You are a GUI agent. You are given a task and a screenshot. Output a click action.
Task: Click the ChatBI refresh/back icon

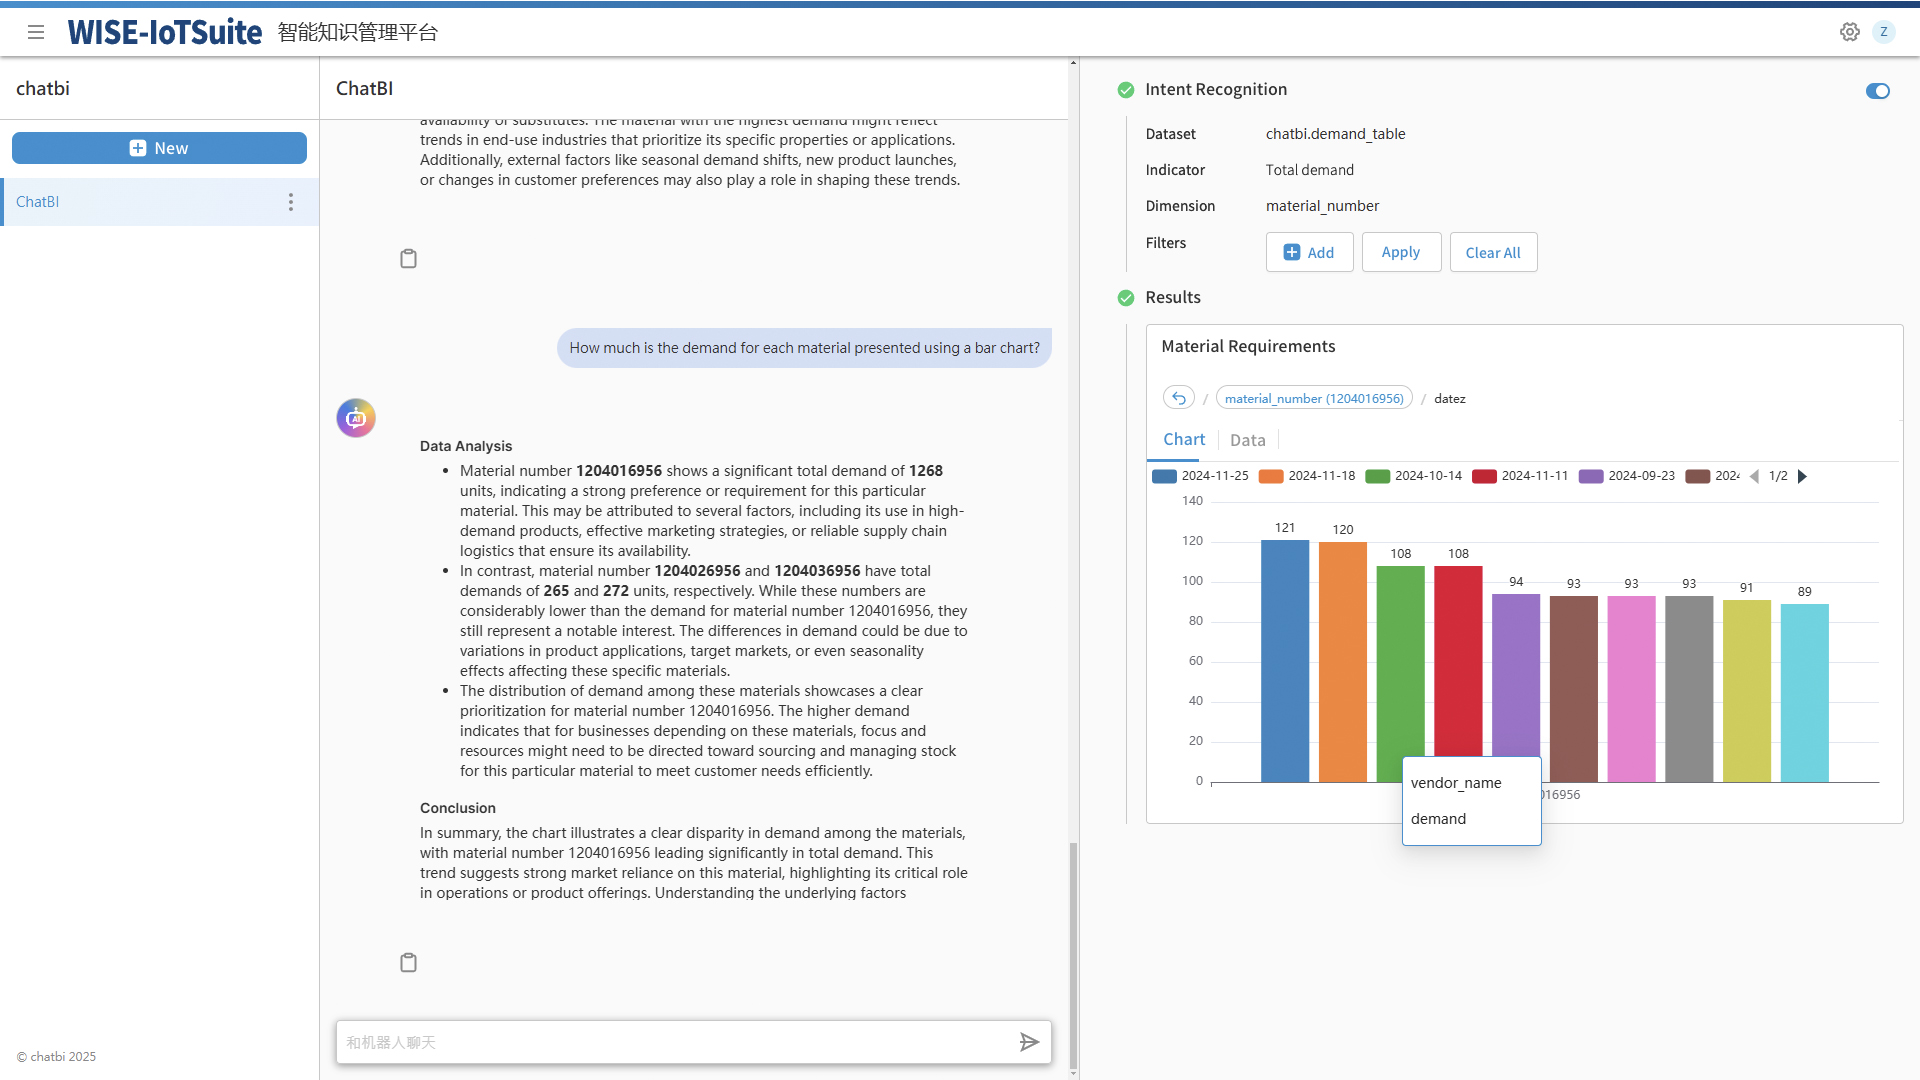(1179, 397)
